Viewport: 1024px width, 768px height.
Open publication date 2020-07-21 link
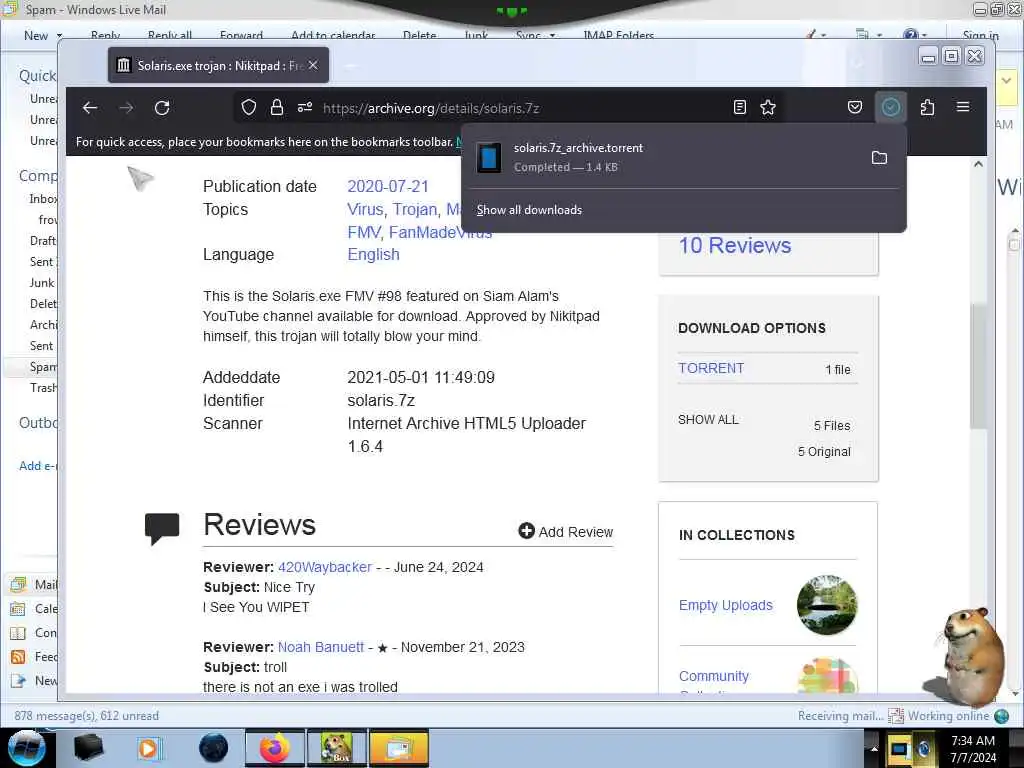point(388,186)
